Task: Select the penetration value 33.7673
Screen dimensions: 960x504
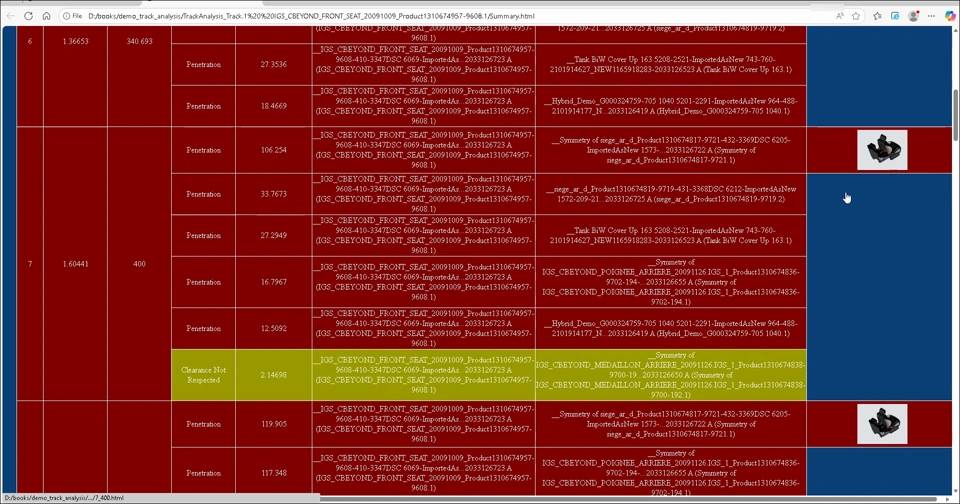Action: [273, 194]
